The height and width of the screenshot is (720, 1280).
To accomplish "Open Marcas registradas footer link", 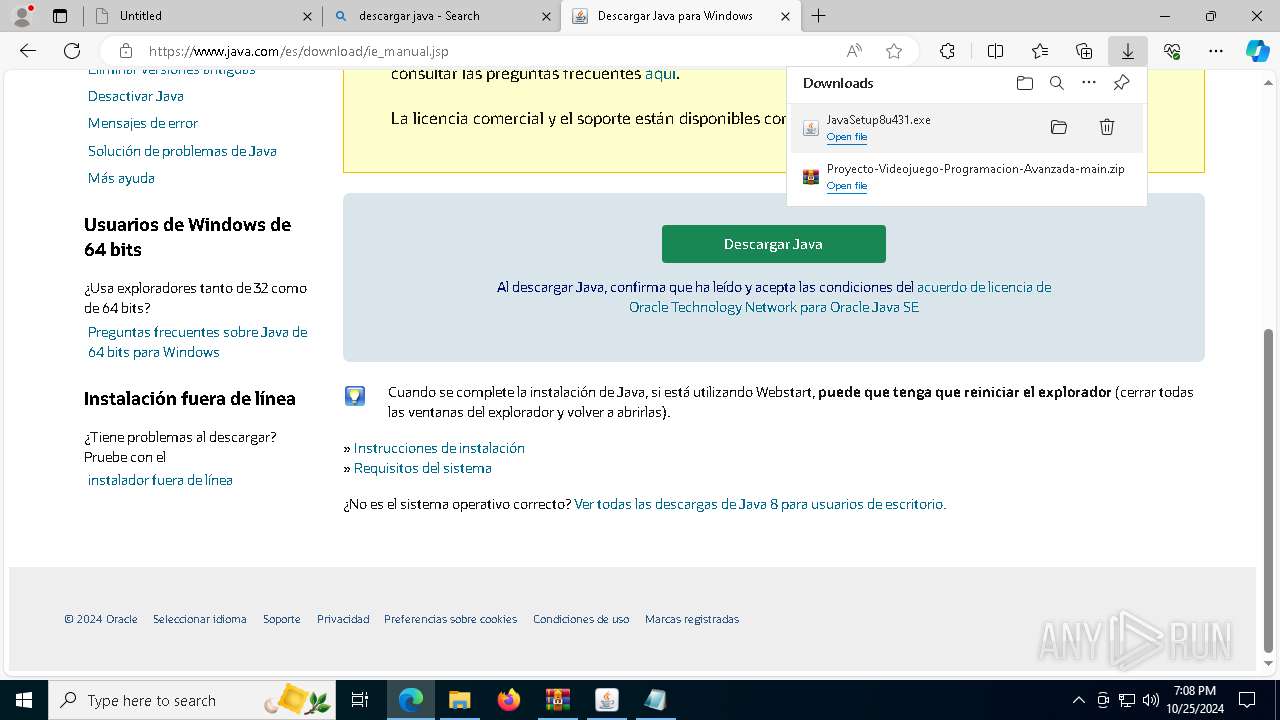I will tap(692, 619).
